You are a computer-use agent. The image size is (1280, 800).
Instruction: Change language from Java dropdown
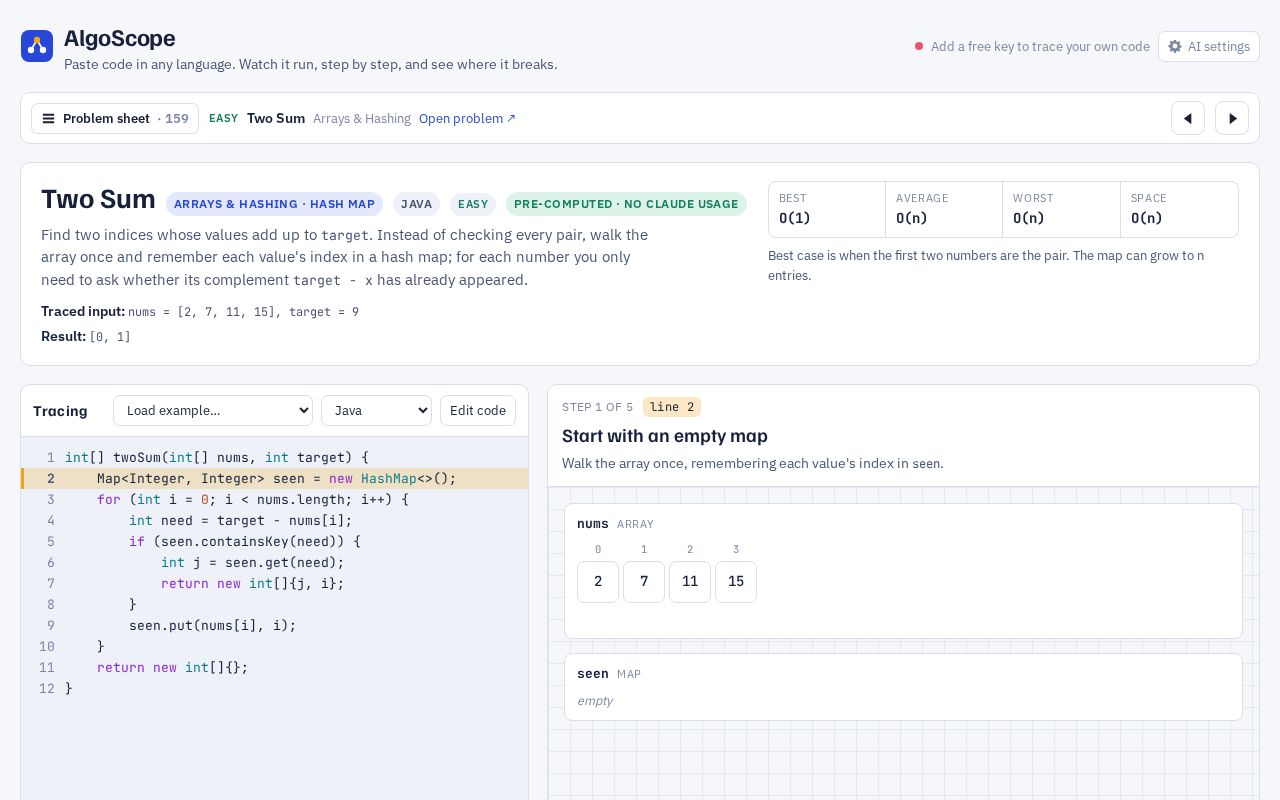pos(376,410)
